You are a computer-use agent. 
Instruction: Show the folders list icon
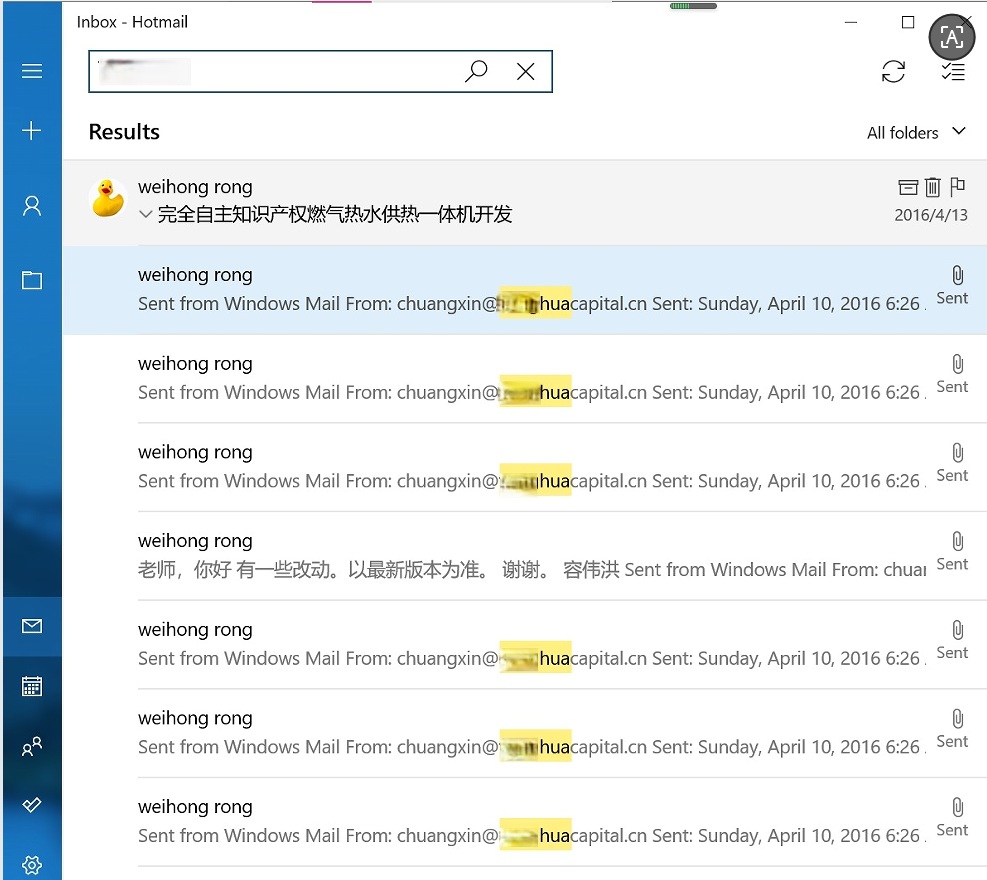pyautogui.click(x=32, y=280)
